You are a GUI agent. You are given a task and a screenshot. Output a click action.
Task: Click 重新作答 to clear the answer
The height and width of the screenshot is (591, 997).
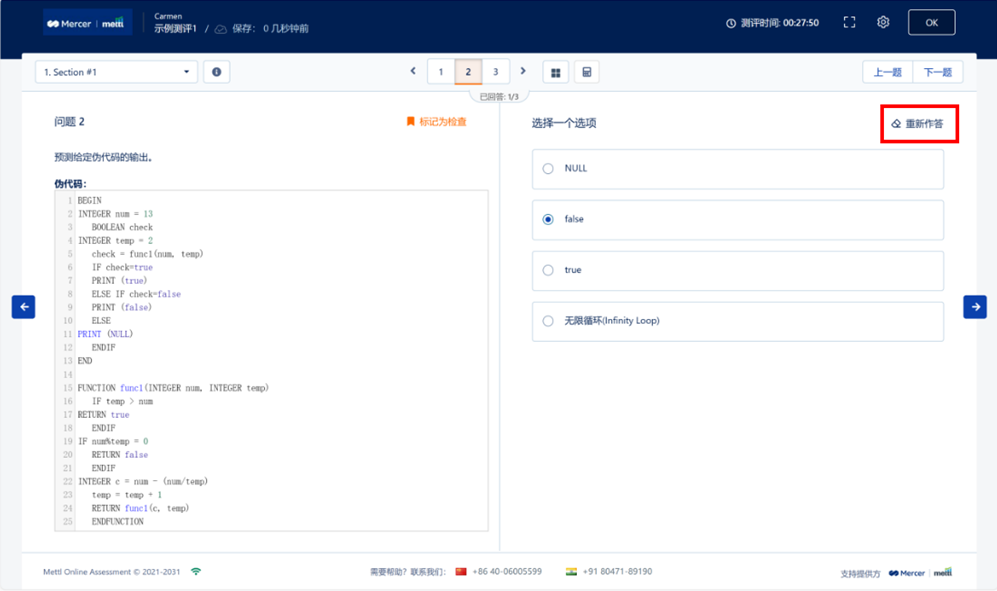(x=918, y=124)
